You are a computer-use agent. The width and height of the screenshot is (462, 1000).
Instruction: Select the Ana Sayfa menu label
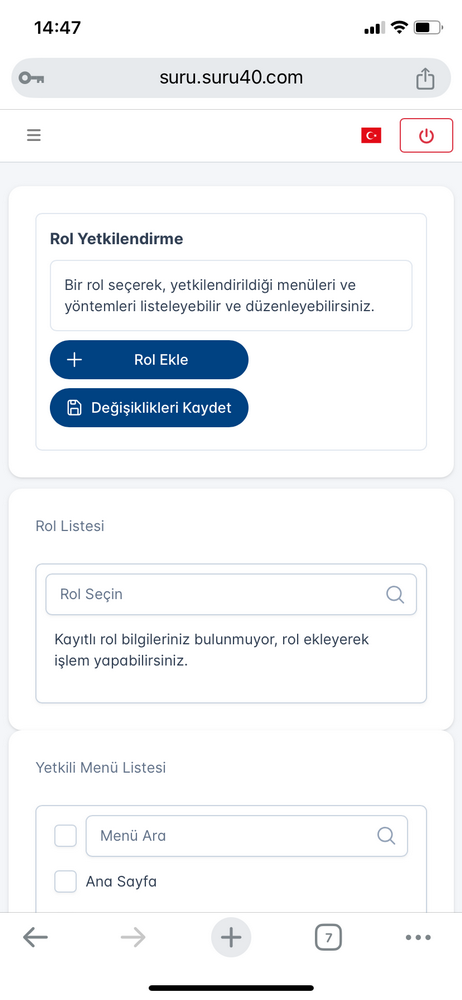(121, 882)
